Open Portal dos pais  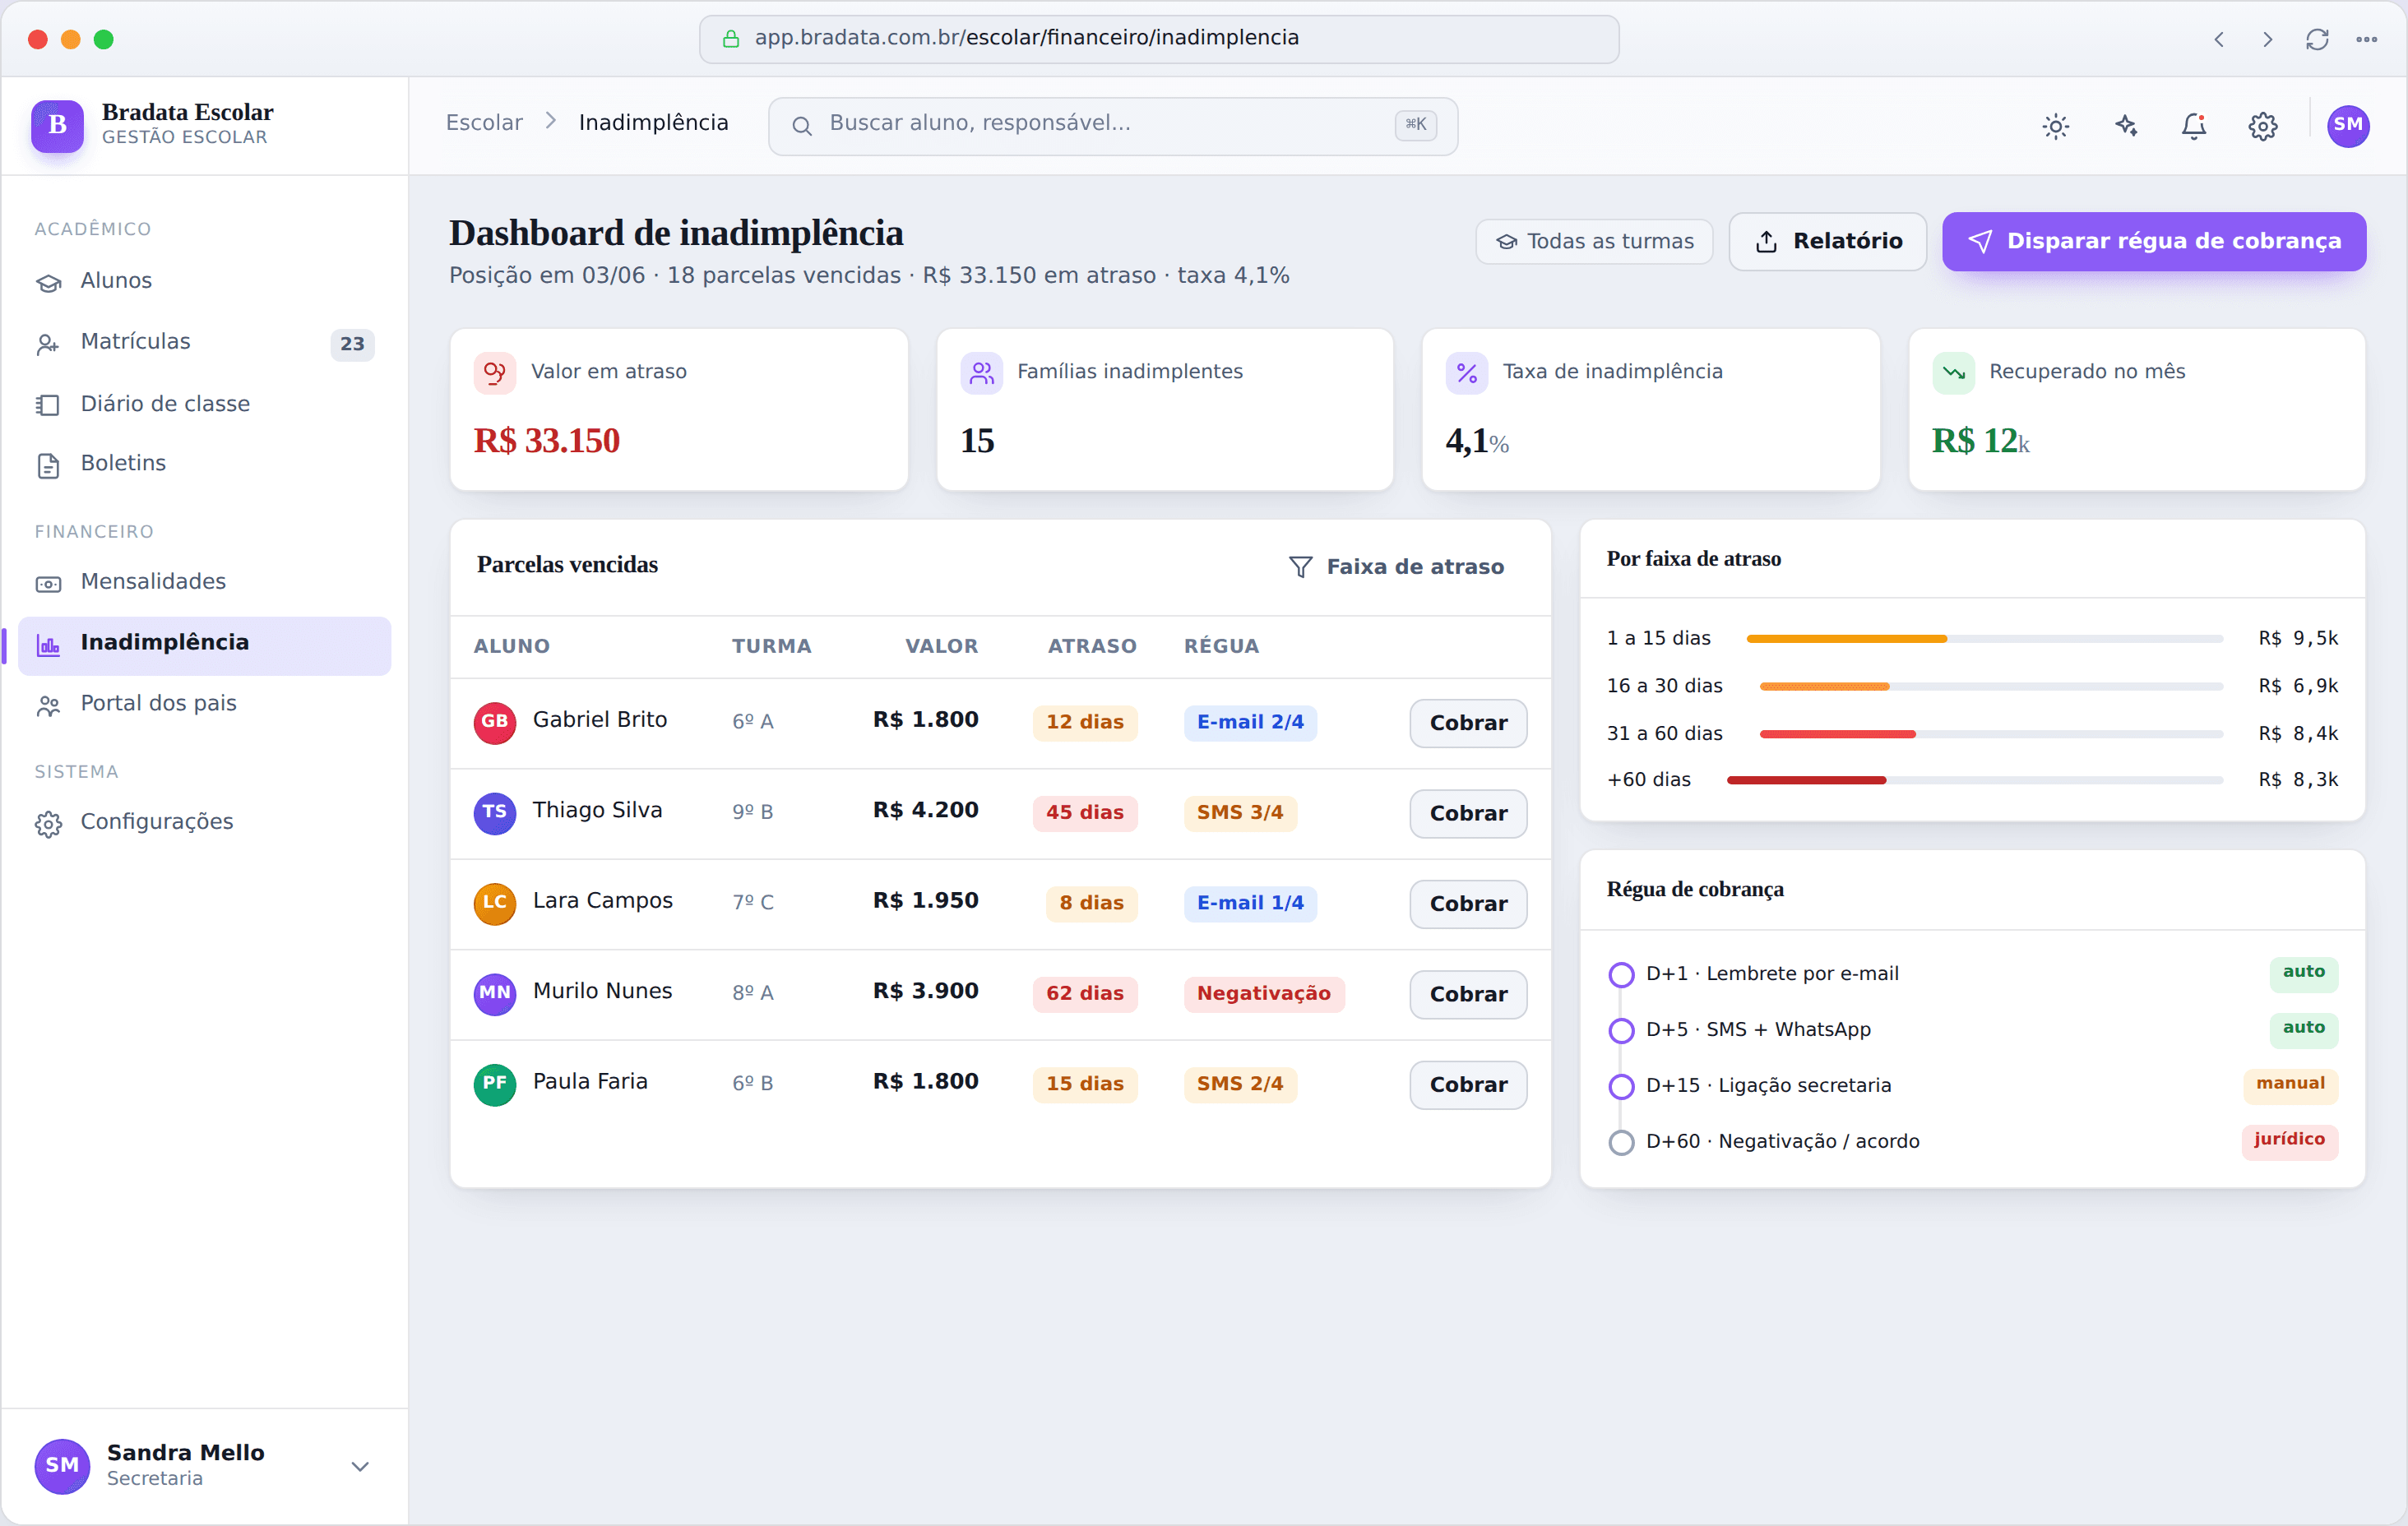[x=204, y=705]
